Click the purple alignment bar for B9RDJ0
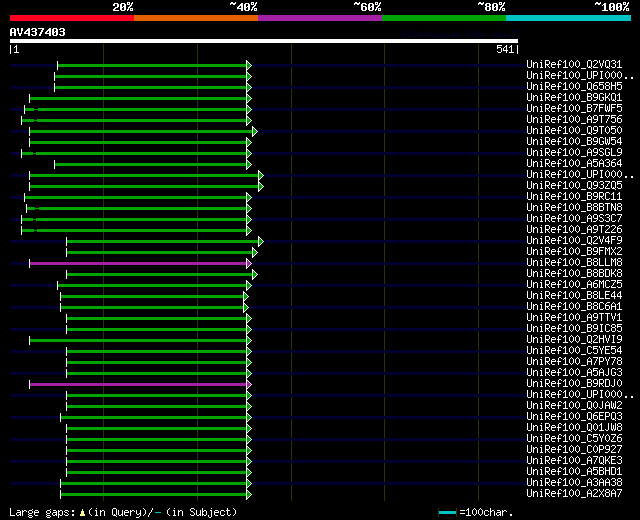 click(x=138, y=384)
